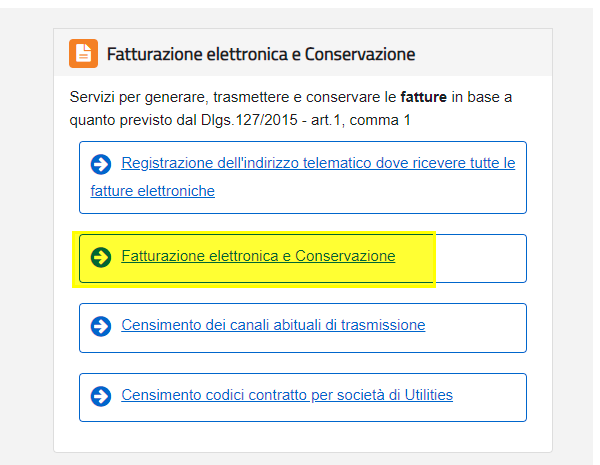600x465 pixels.
Task: Open the Censimento codici contratto per società di Utilities link
Action: [x=287, y=395]
